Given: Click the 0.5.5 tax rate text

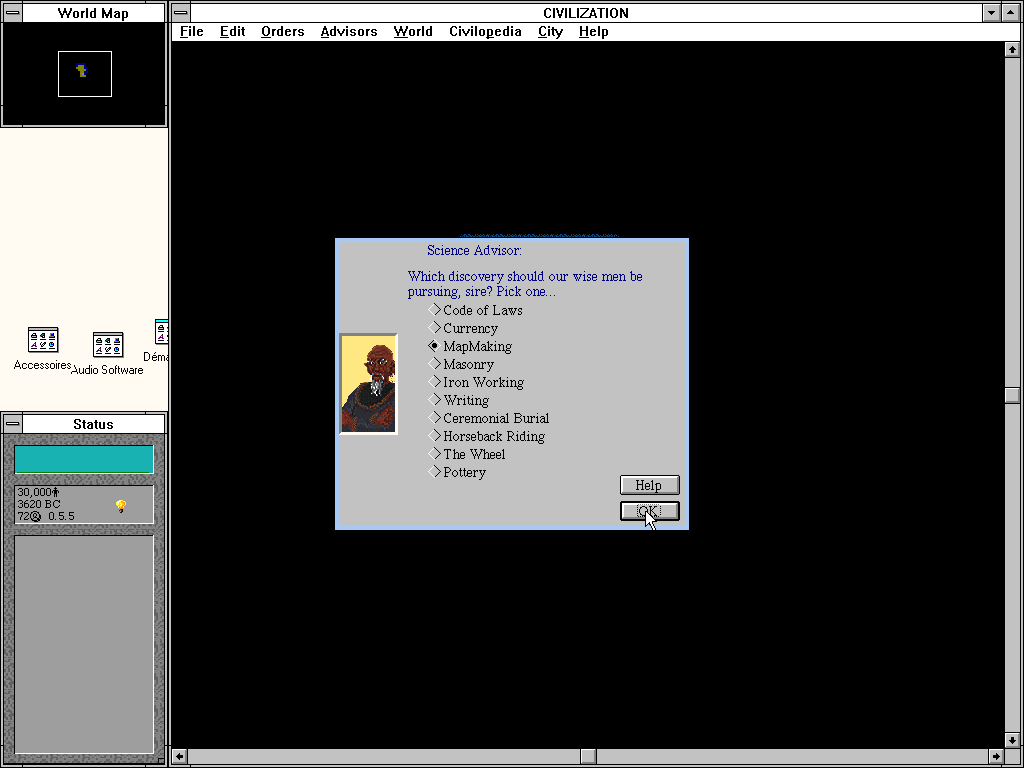Looking at the screenshot, I should coord(61,516).
